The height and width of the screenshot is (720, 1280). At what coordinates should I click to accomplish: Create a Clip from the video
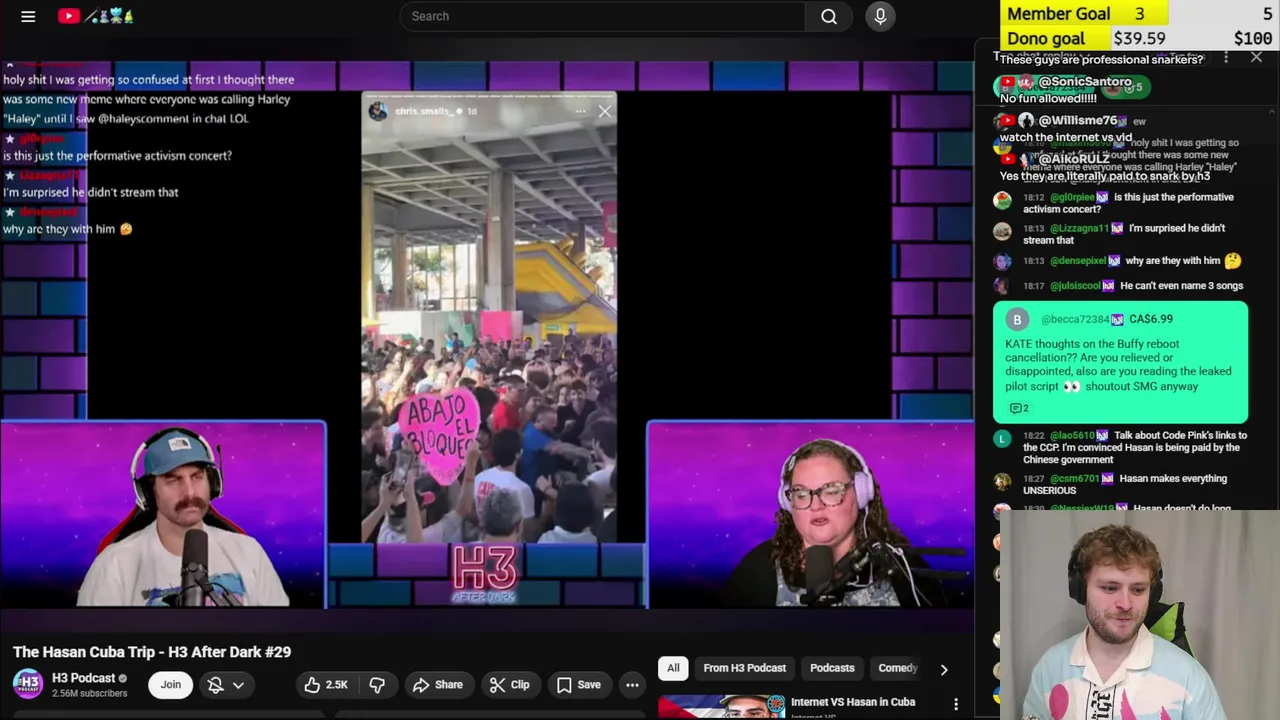click(509, 685)
